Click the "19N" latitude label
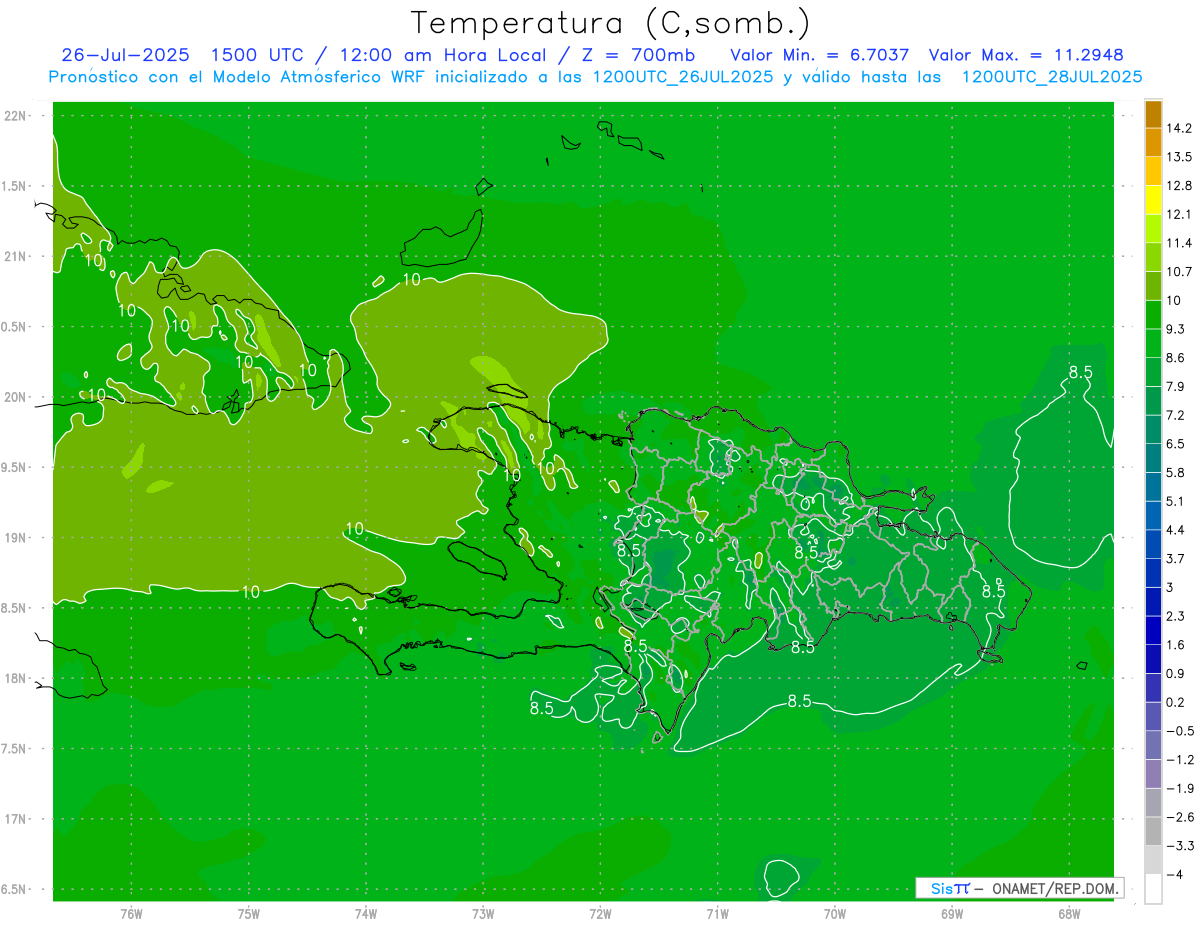This screenshot has height=927, width=1200. [x=15, y=538]
